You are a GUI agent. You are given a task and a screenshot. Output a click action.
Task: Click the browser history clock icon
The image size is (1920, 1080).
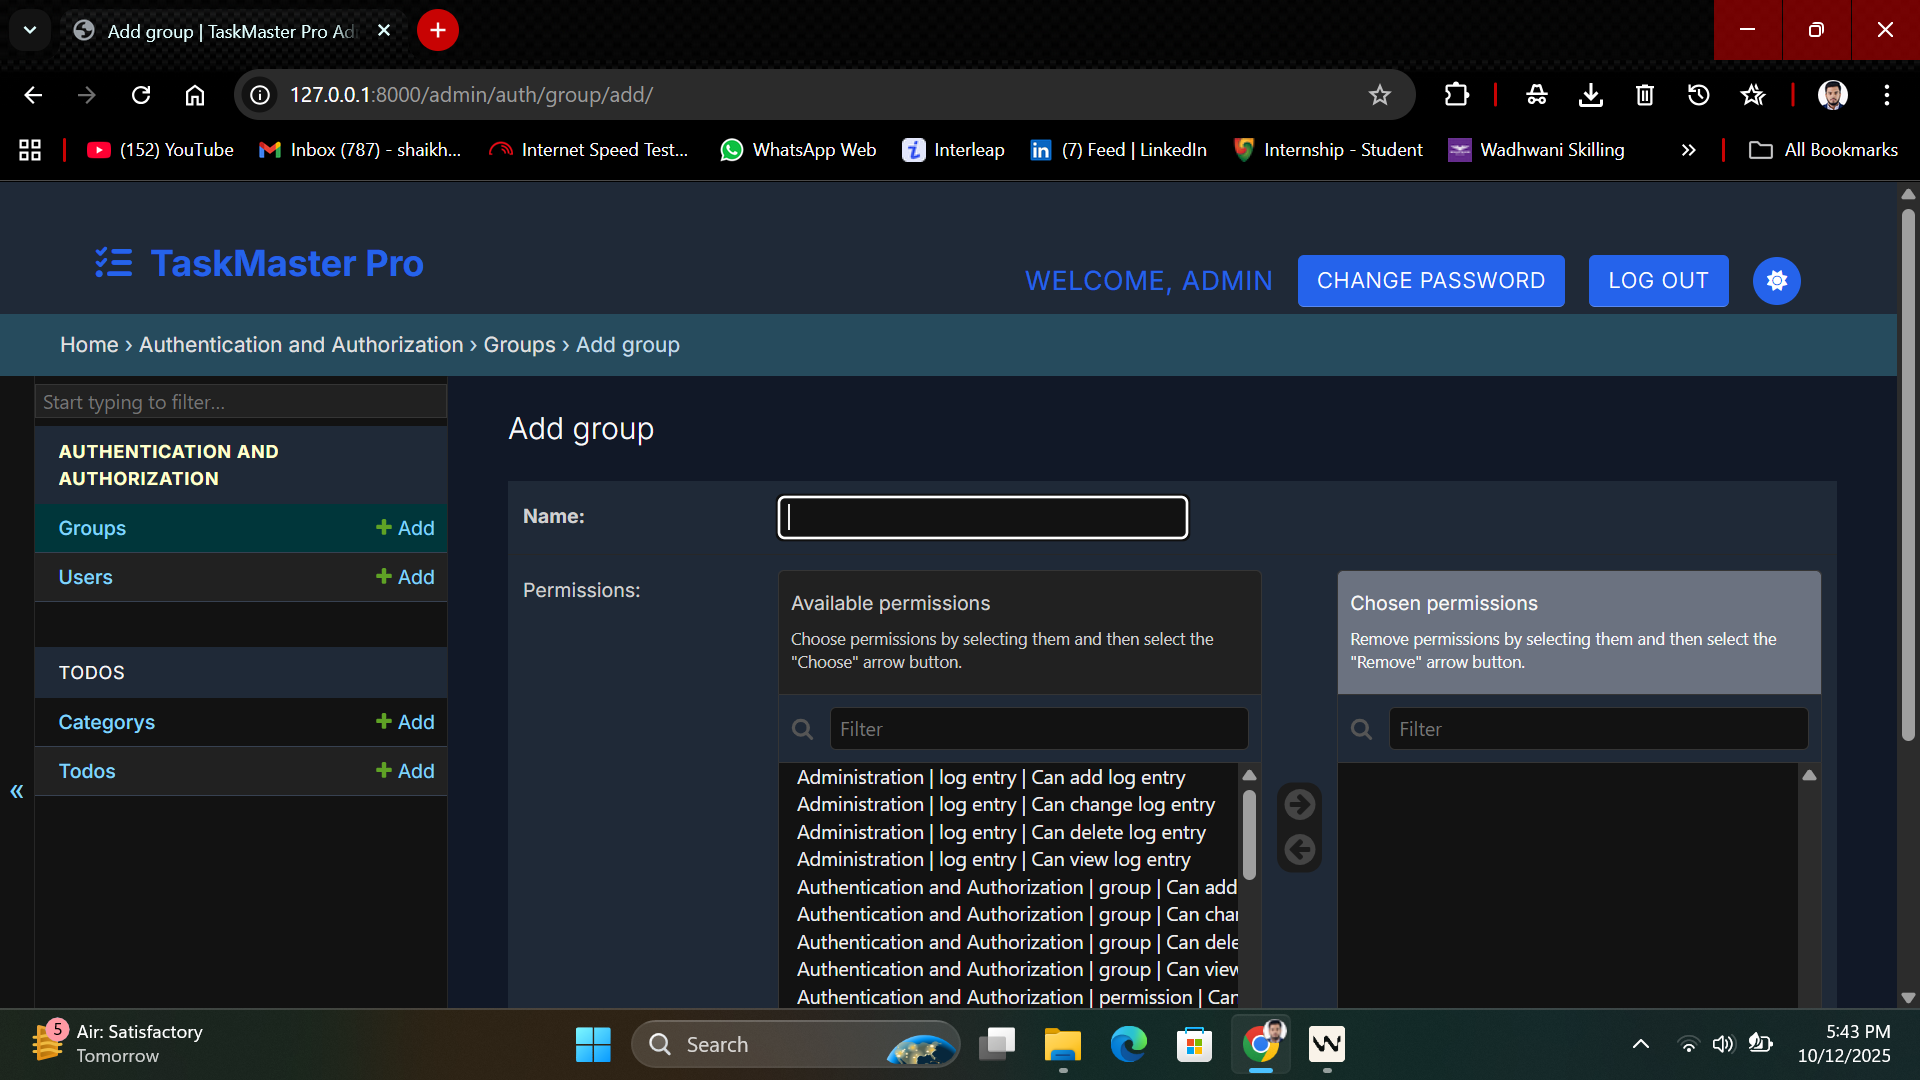coord(1699,95)
